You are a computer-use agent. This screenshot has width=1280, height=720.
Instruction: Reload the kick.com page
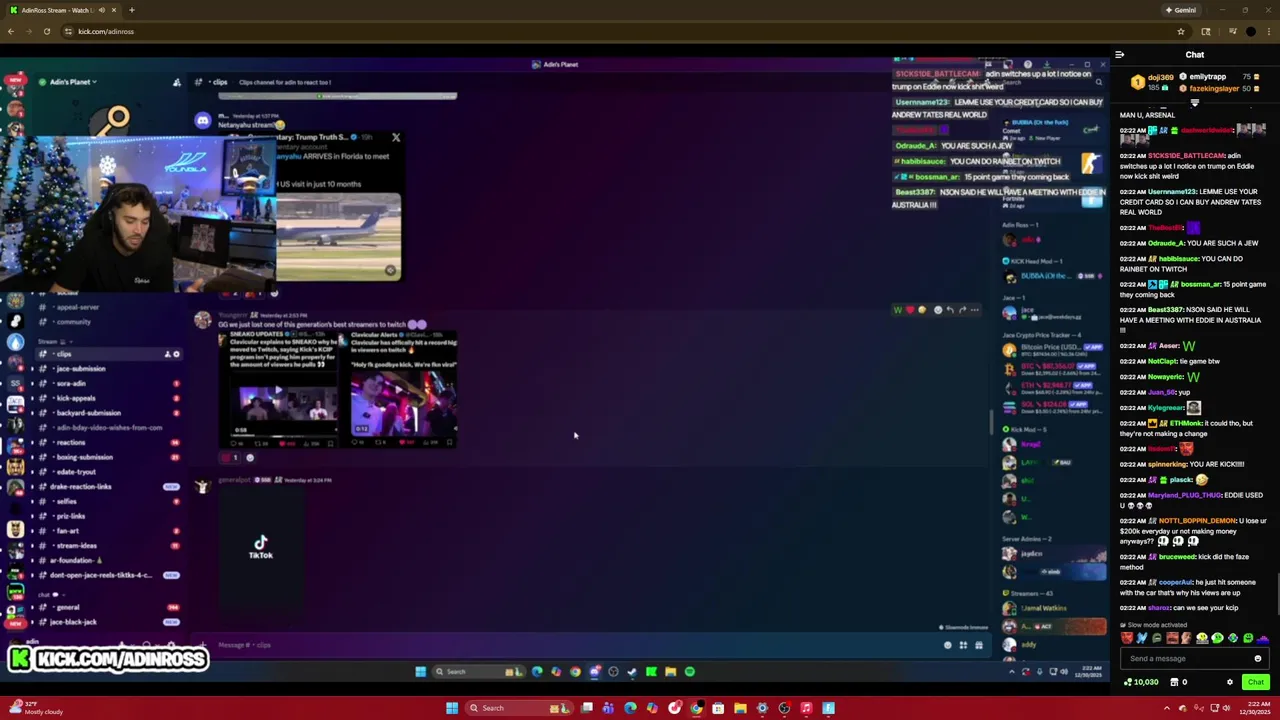[x=46, y=31]
